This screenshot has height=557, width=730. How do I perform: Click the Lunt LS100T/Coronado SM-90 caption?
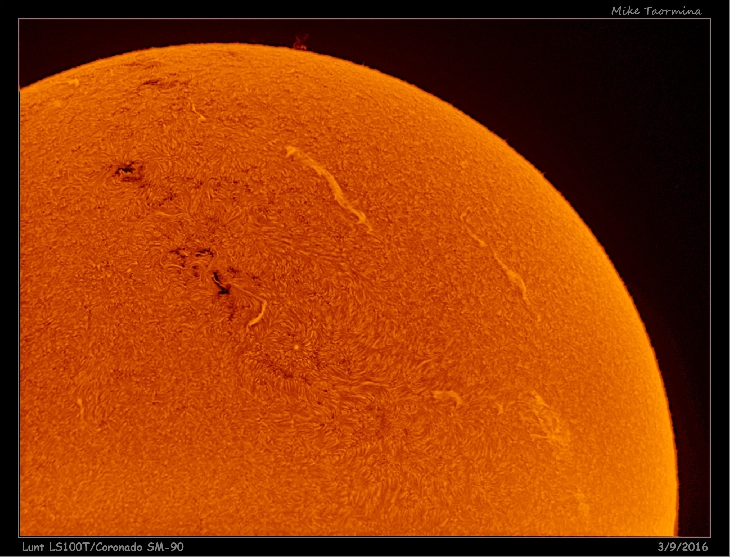pos(103,547)
